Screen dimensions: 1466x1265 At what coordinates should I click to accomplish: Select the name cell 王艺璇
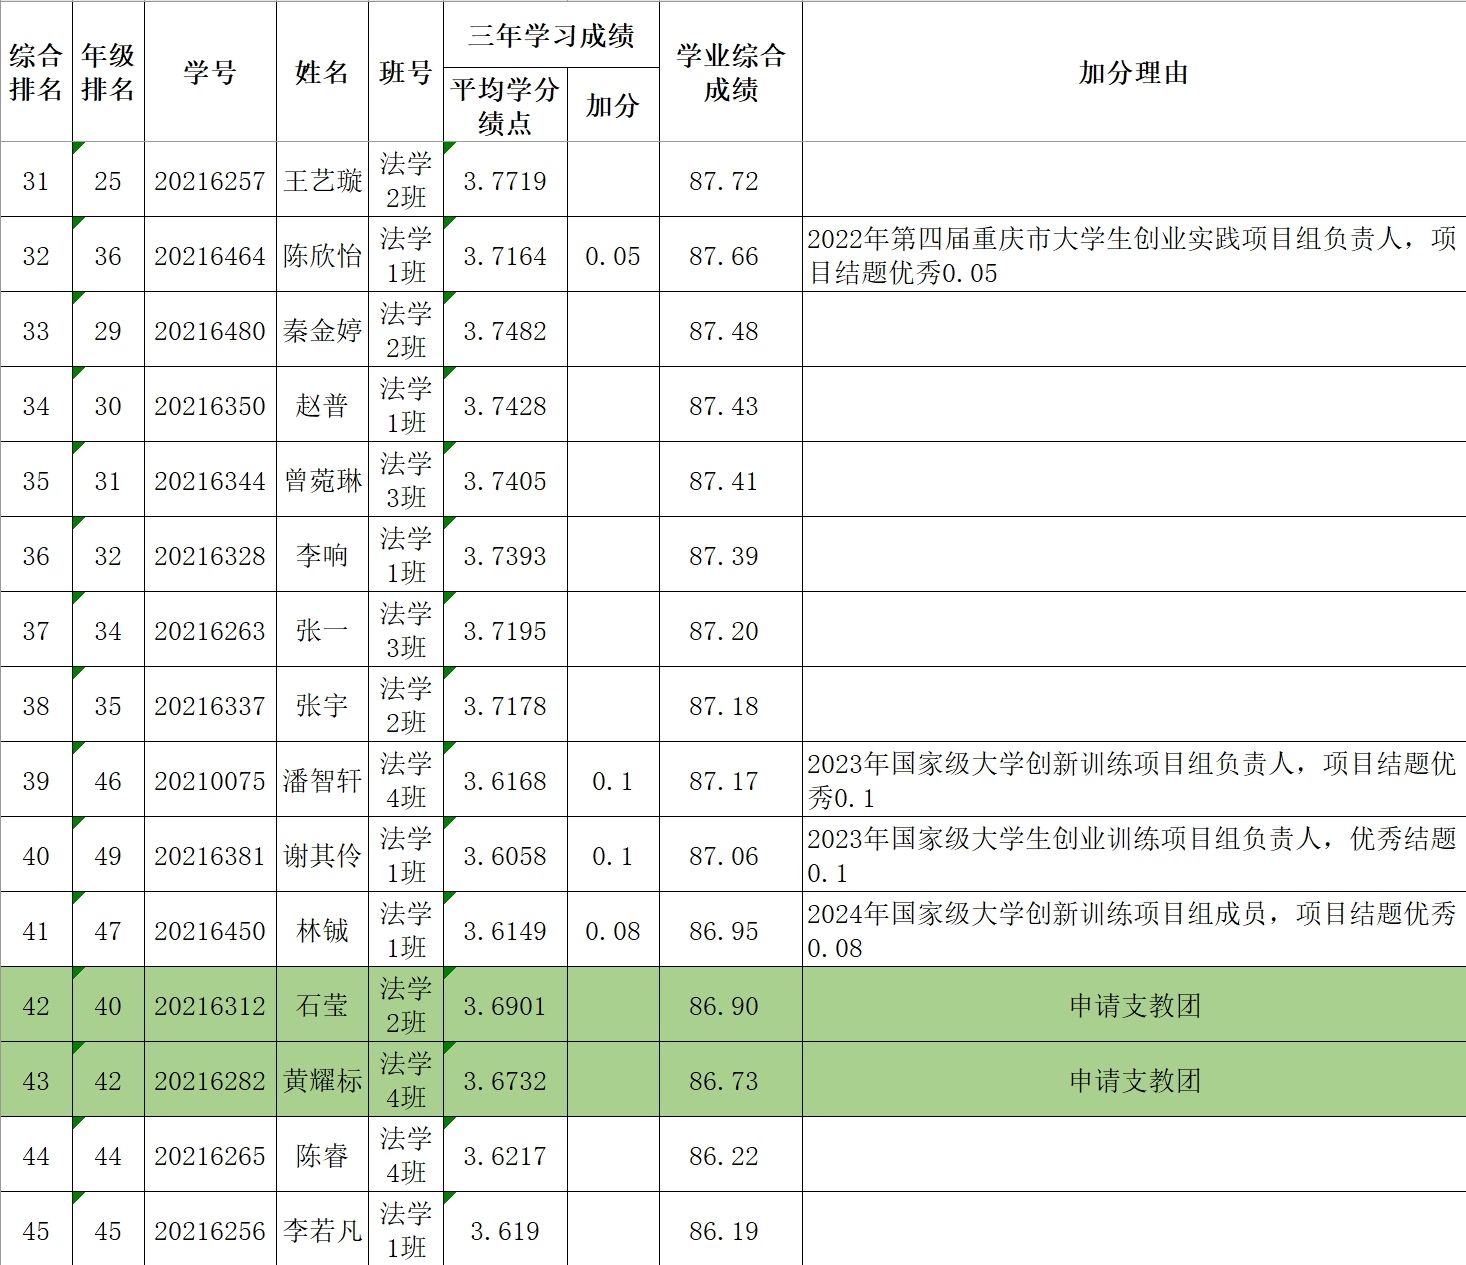pyautogui.click(x=322, y=180)
